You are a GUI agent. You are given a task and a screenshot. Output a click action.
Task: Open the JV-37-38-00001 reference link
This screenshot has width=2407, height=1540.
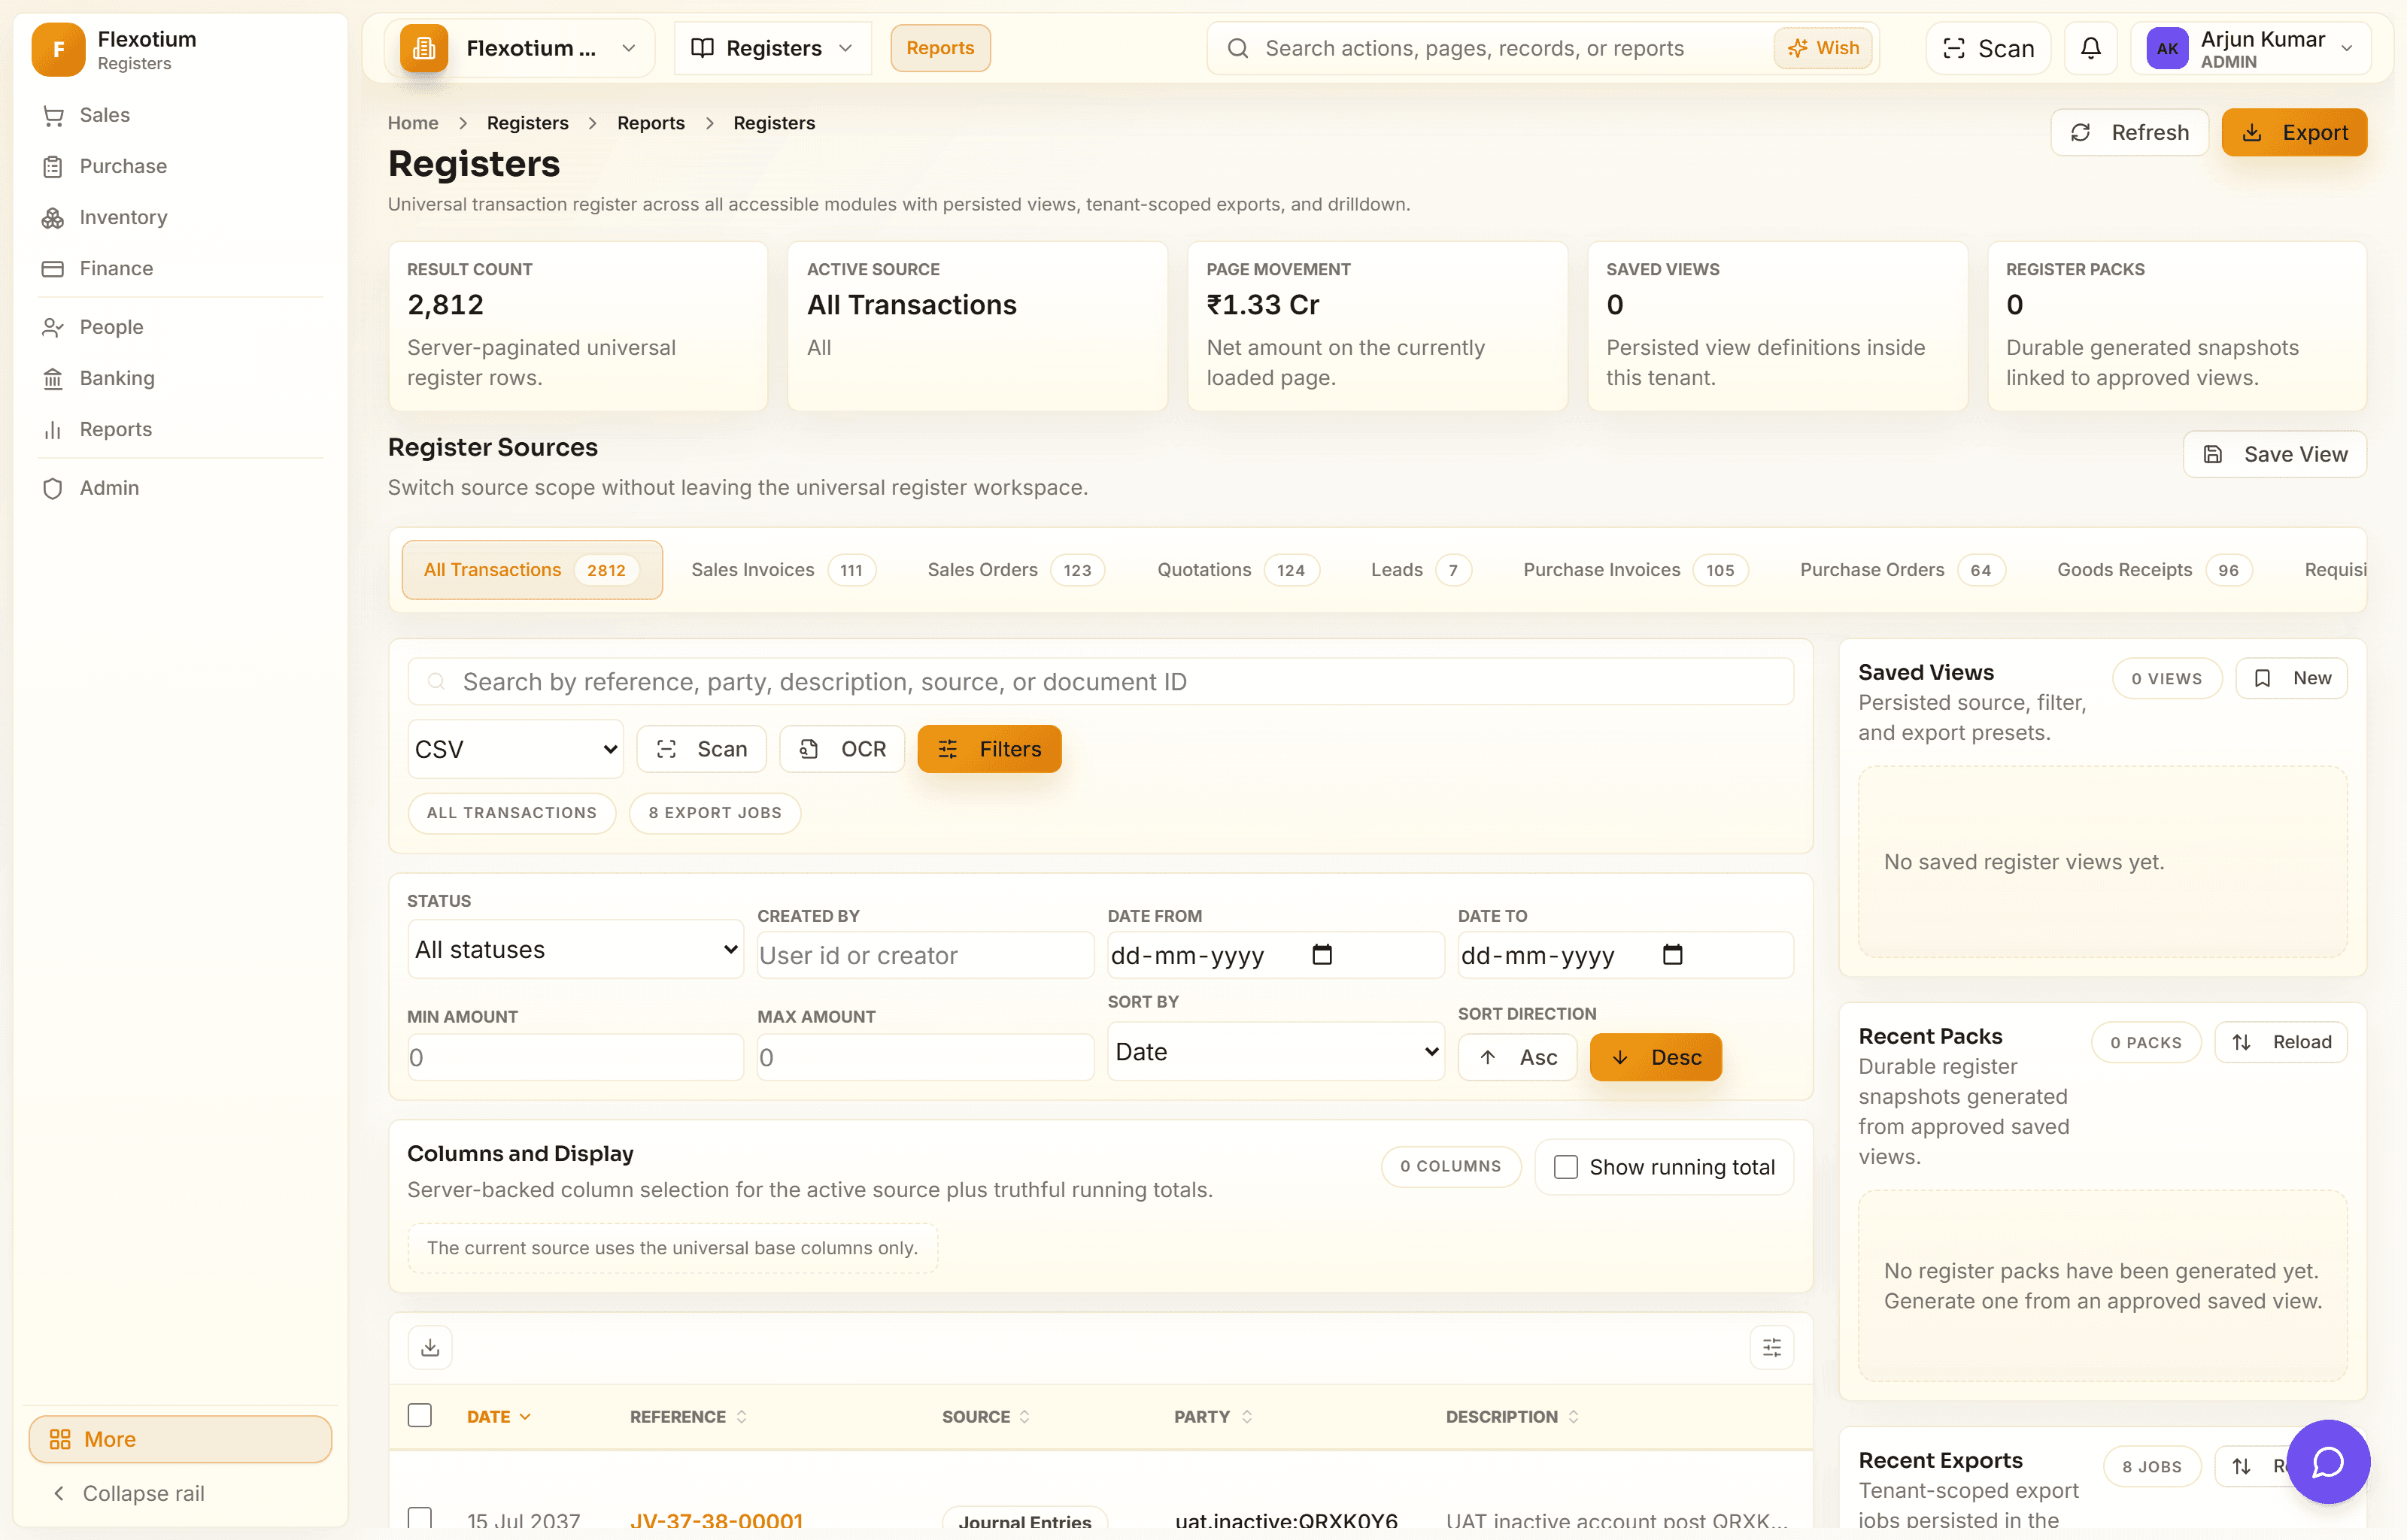pos(716,1520)
